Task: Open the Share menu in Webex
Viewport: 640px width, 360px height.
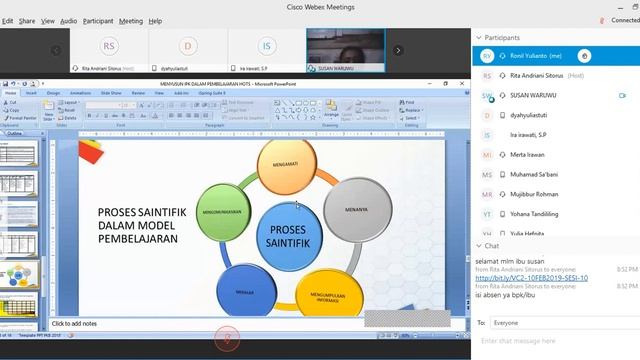Action: point(27,21)
